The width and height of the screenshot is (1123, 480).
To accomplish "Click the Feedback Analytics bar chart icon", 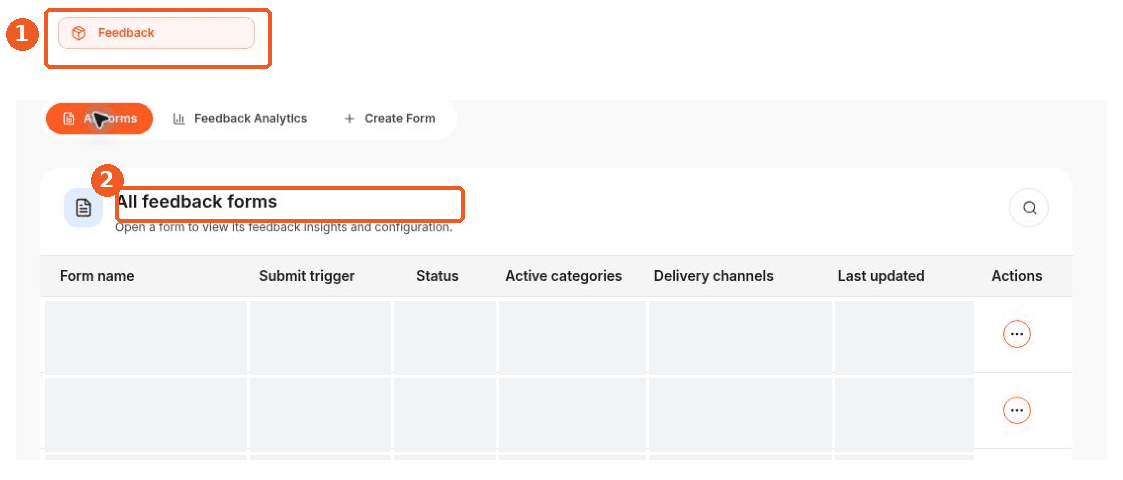I will click(x=179, y=119).
